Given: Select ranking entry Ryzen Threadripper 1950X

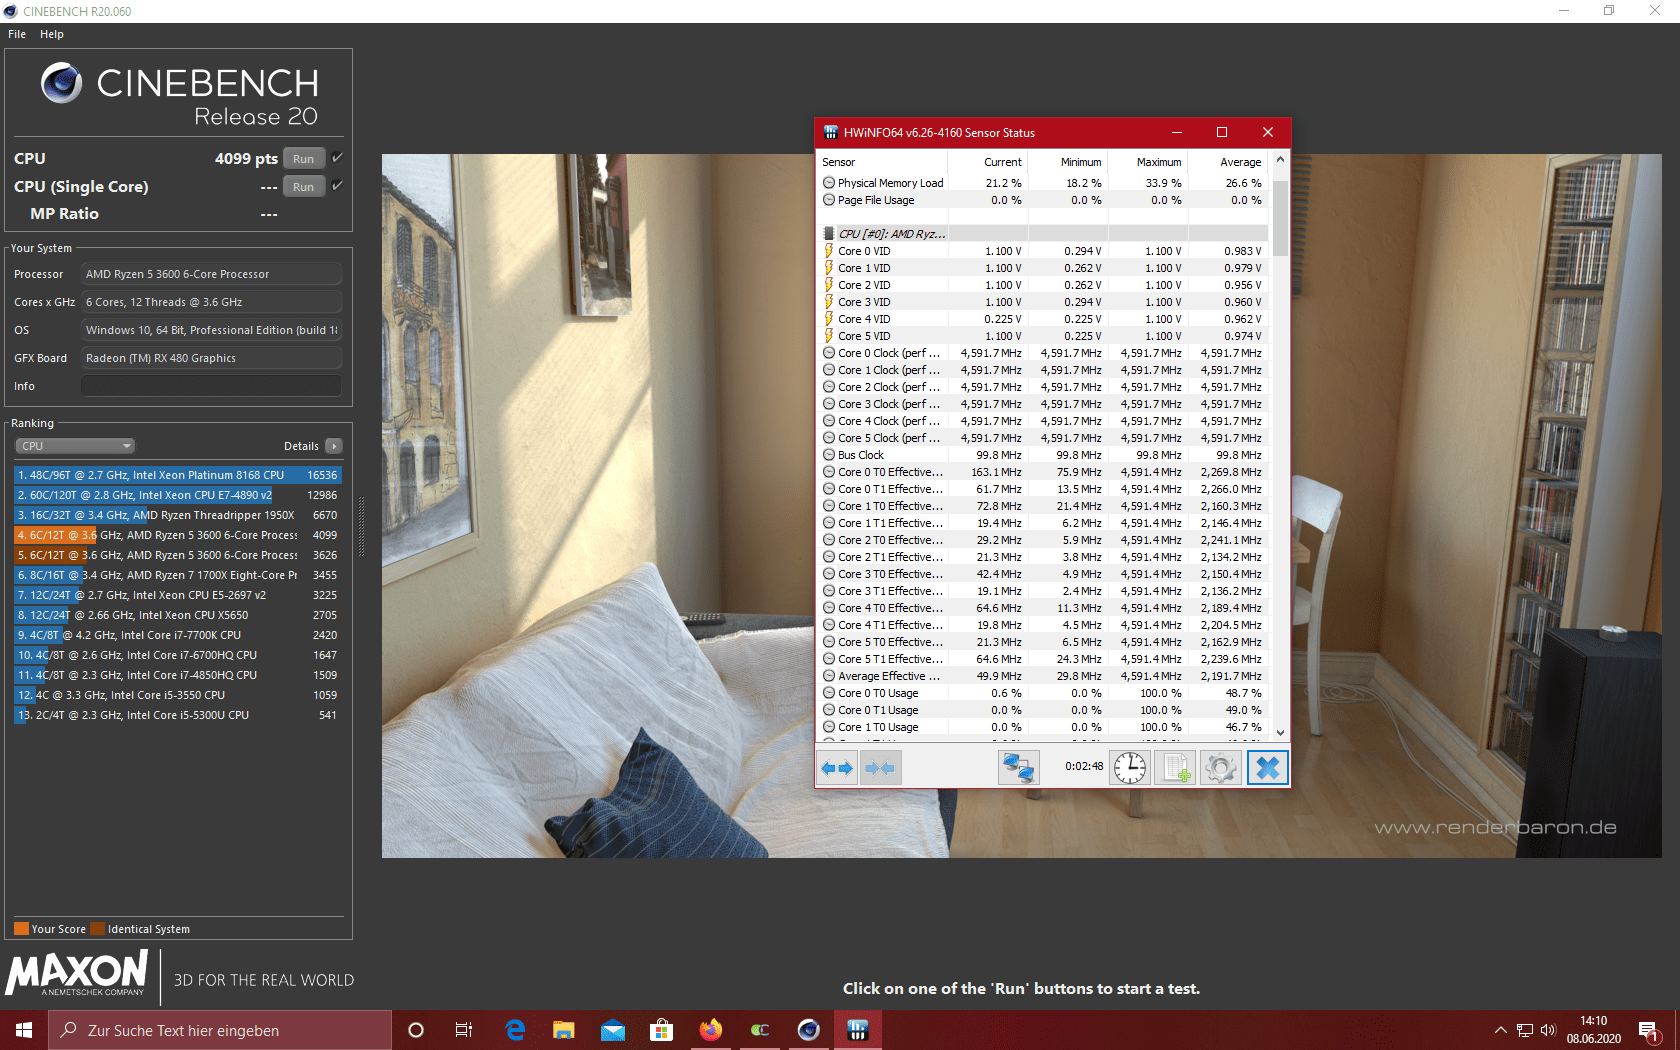Looking at the screenshot, I should pyautogui.click(x=178, y=515).
